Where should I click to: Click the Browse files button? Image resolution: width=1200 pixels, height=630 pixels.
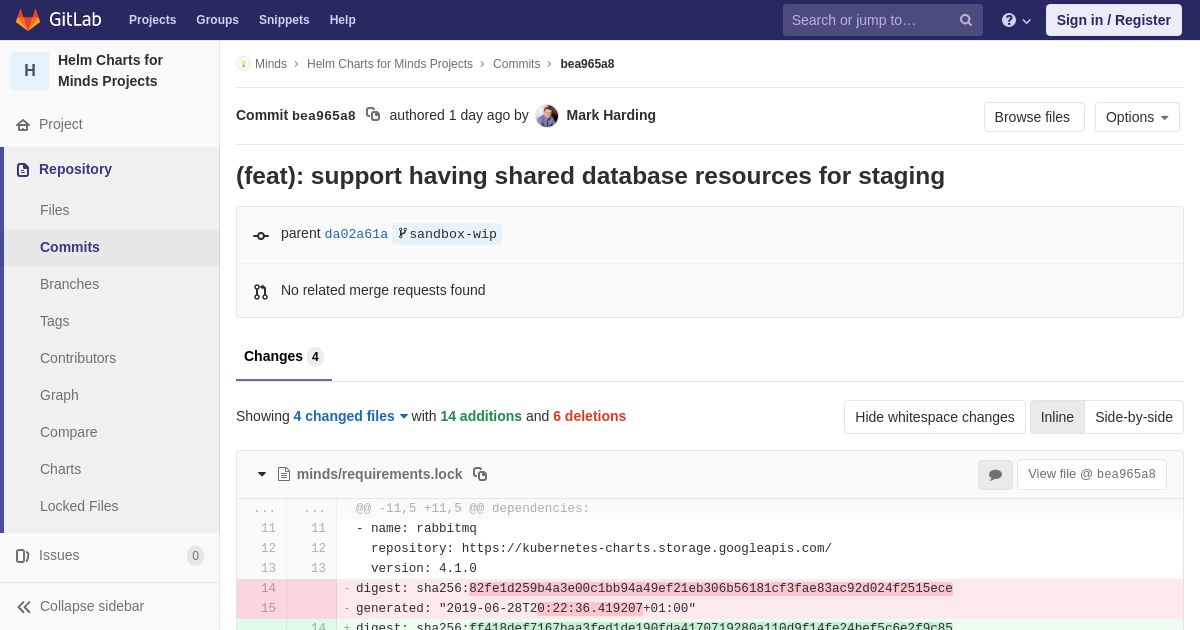pos(1033,117)
